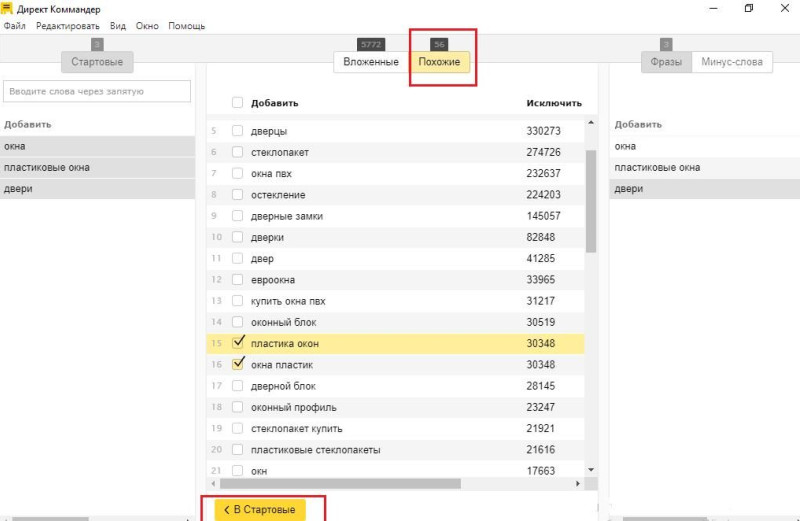This screenshot has width=800, height=521.
Task: Select двери in the start words list
Action: tap(97, 189)
